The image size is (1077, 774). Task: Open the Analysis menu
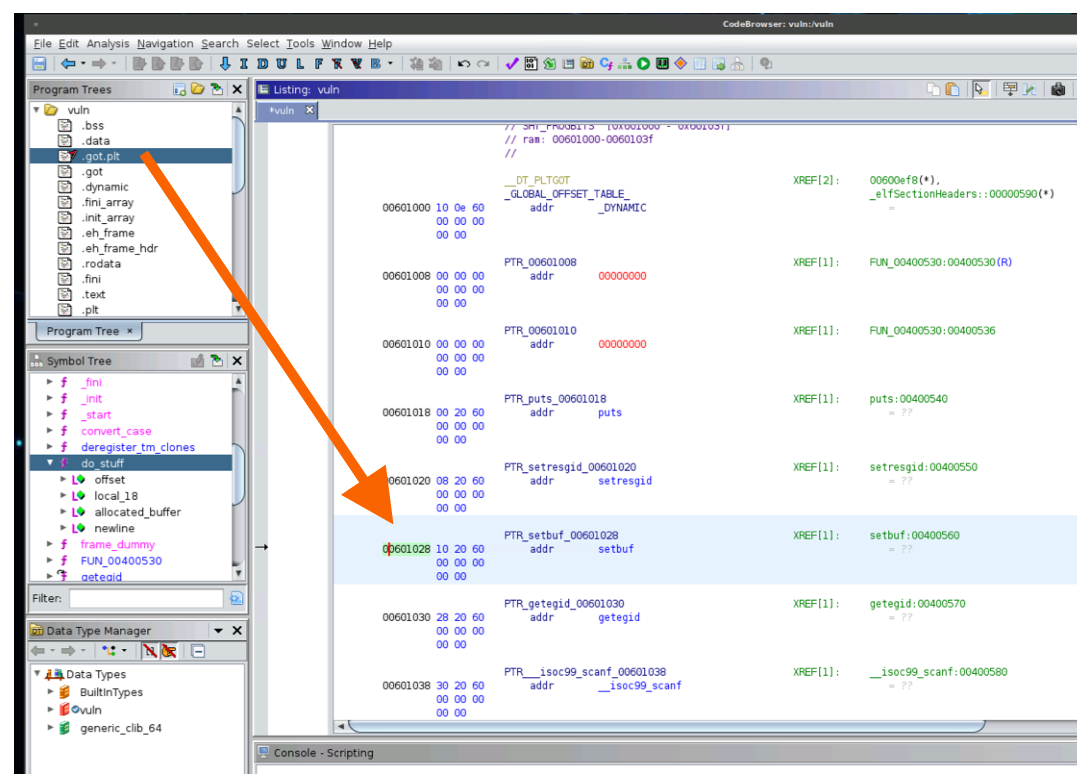(107, 44)
